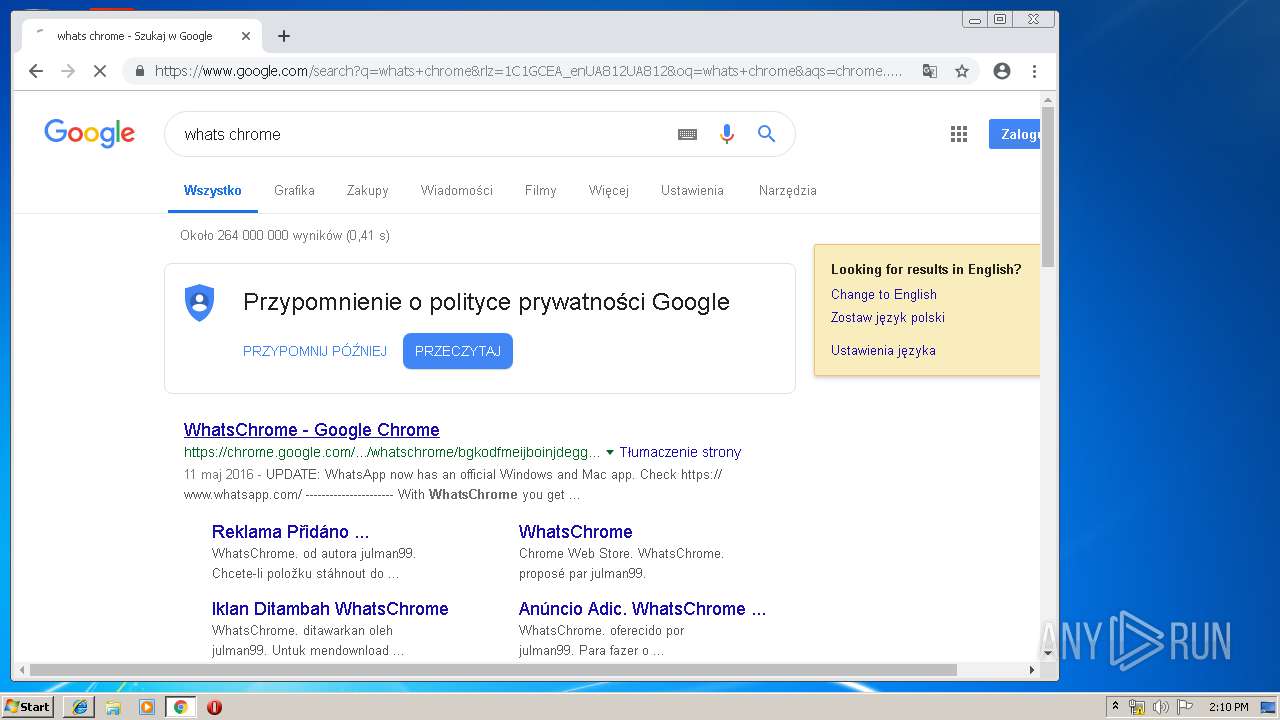Click 'Tłumaczenie strony' link

click(x=681, y=452)
